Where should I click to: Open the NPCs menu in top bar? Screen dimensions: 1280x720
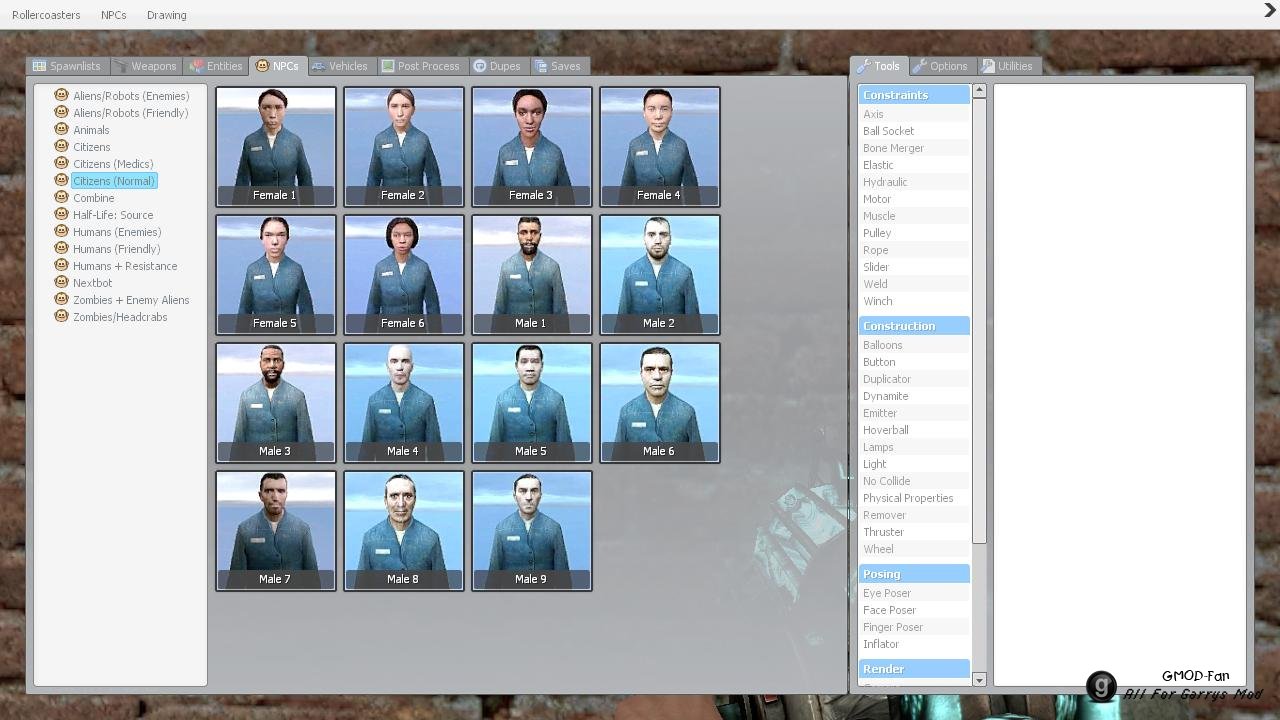[114, 15]
